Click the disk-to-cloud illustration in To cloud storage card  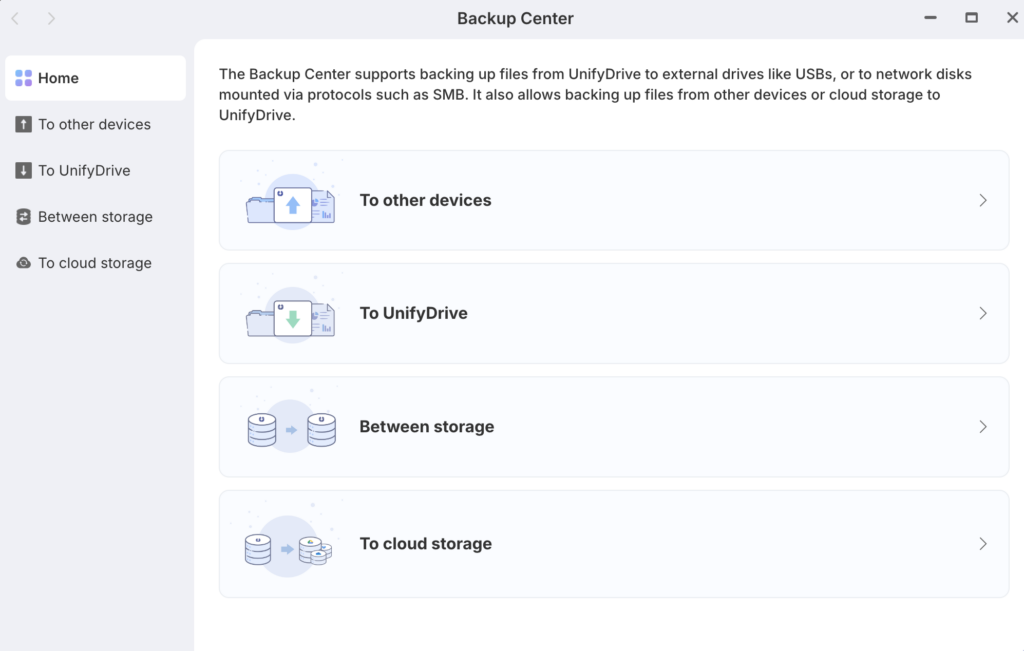pyautogui.click(x=288, y=545)
